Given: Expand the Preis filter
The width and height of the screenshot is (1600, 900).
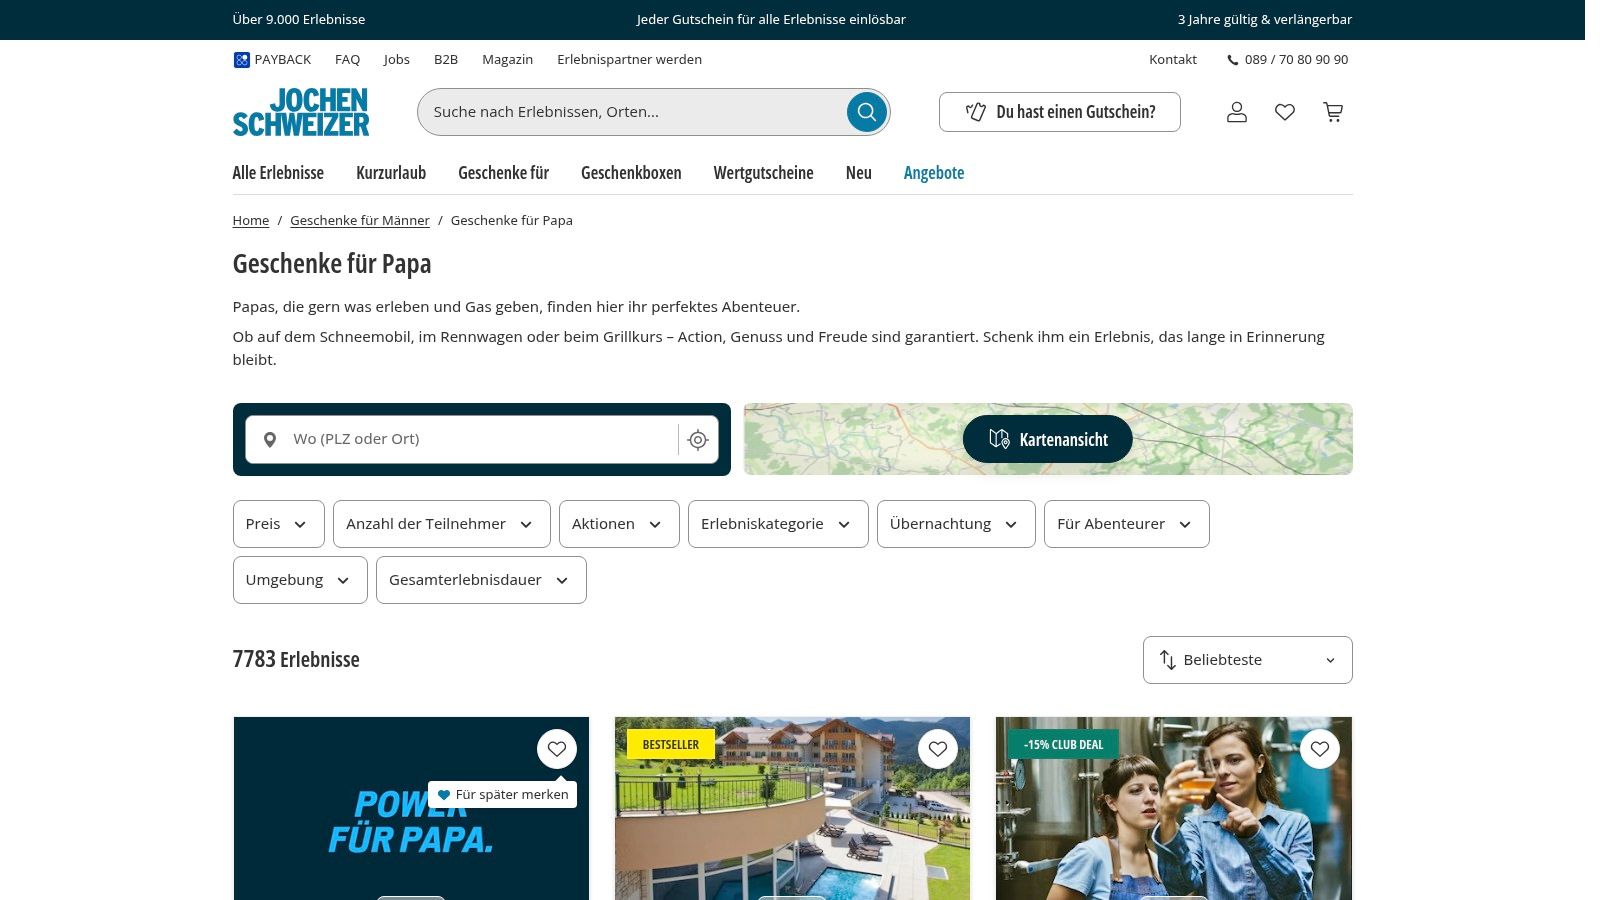Looking at the screenshot, I should 279,524.
